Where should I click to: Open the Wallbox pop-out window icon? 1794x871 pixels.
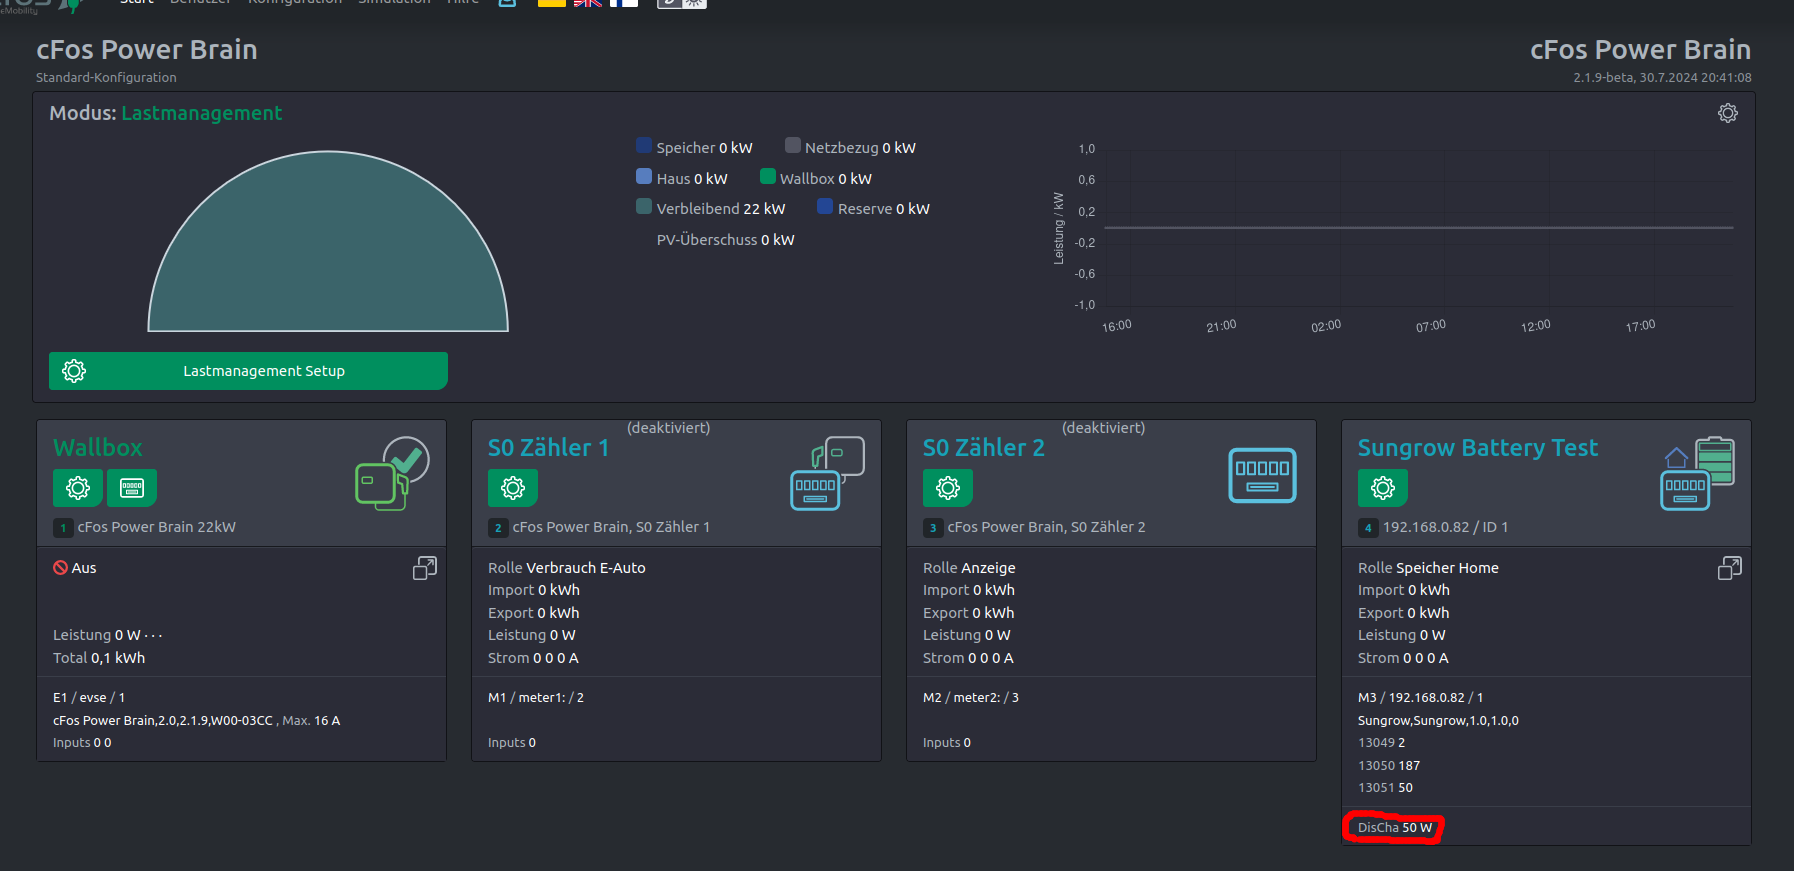425,568
